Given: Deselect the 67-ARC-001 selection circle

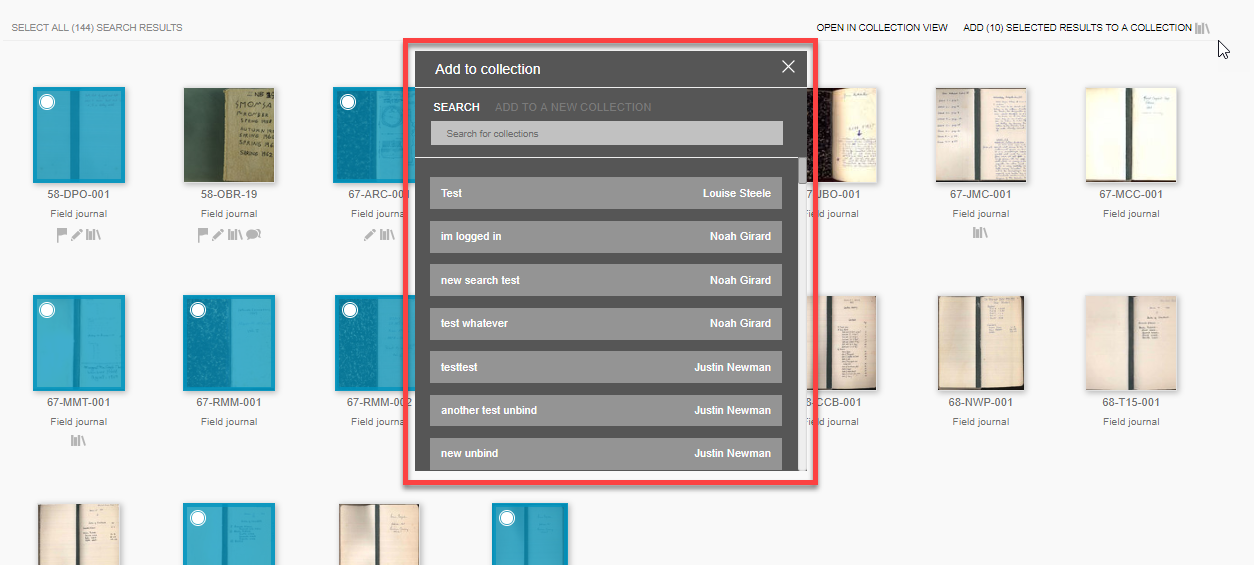Looking at the screenshot, I should tap(348, 102).
